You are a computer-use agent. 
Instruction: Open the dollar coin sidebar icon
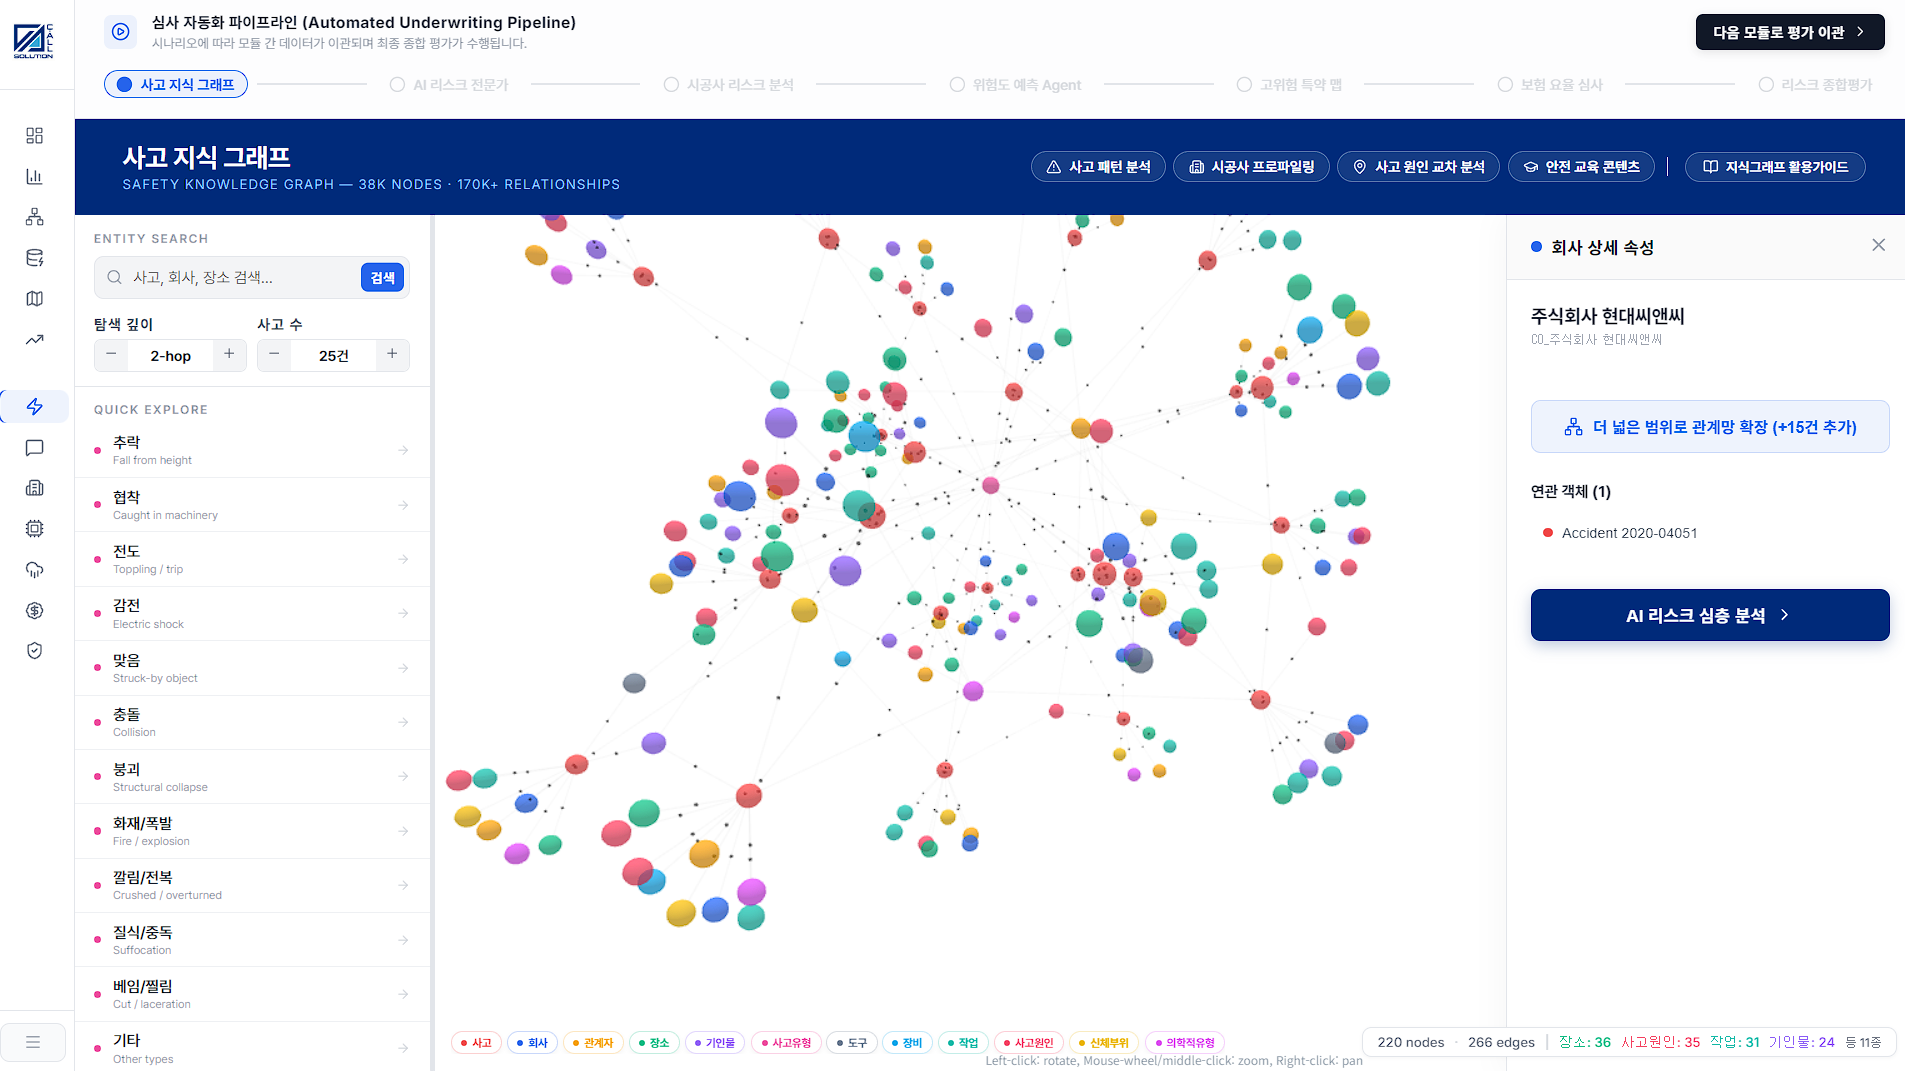[x=35, y=610]
